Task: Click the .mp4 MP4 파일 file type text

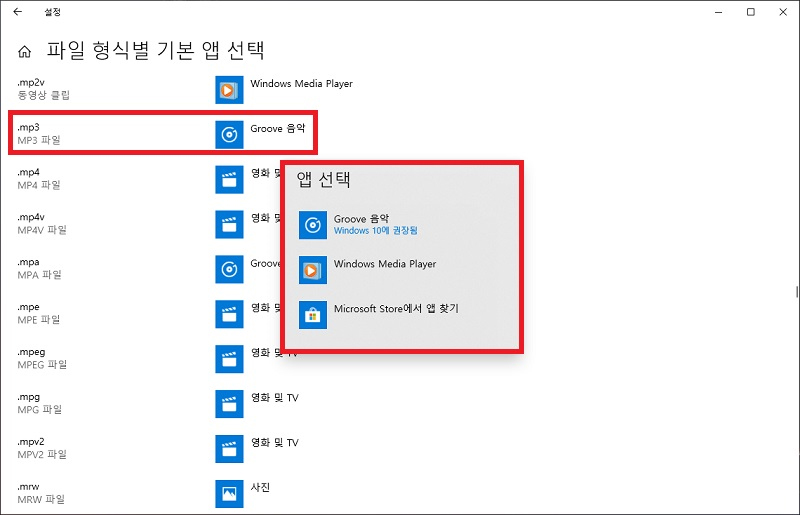Action: click(39, 179)
